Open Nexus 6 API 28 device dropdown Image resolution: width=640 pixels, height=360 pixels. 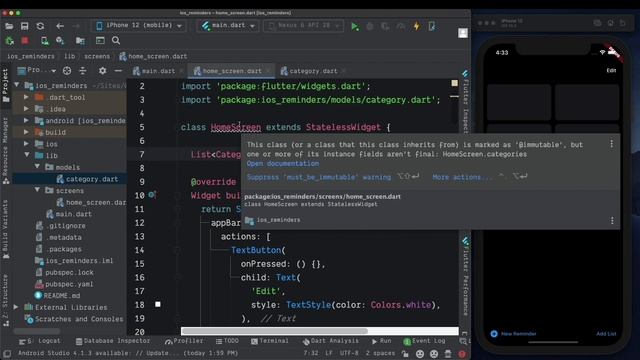point(304,26)
